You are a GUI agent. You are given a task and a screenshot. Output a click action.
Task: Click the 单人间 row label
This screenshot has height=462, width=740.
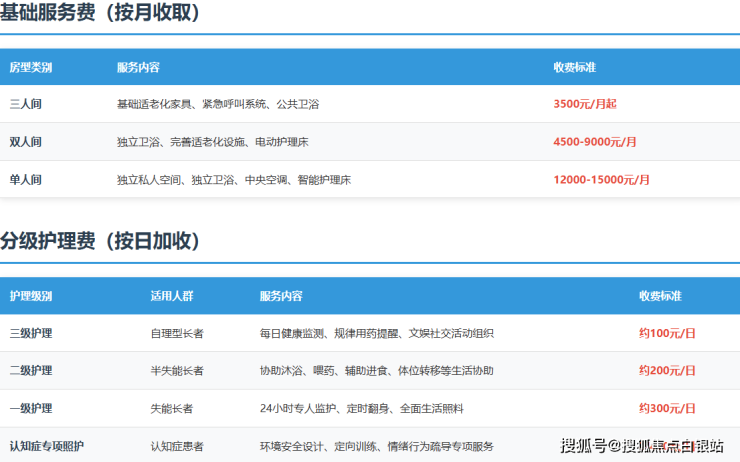[25, 180]
